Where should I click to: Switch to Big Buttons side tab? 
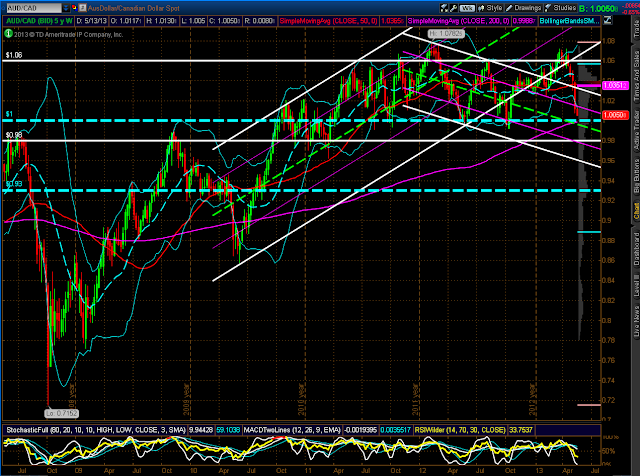click(636, 176)
